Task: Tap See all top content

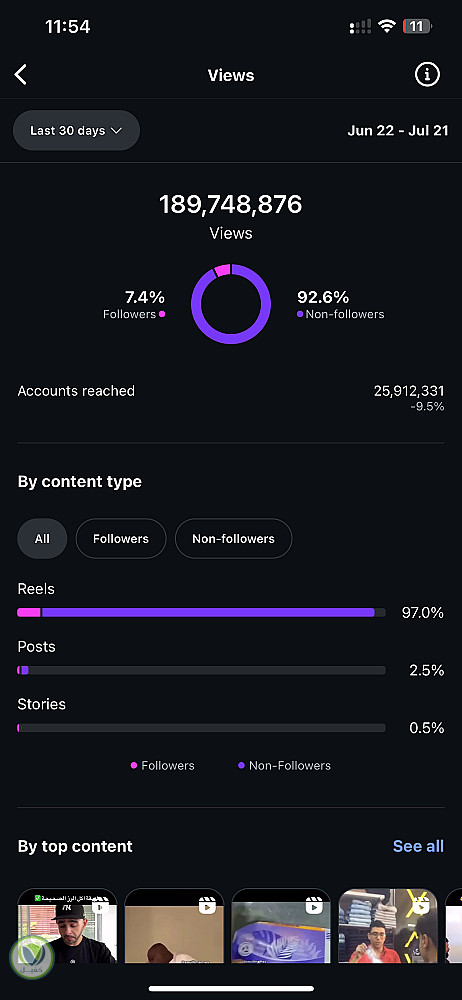Action: click(418, 846)
